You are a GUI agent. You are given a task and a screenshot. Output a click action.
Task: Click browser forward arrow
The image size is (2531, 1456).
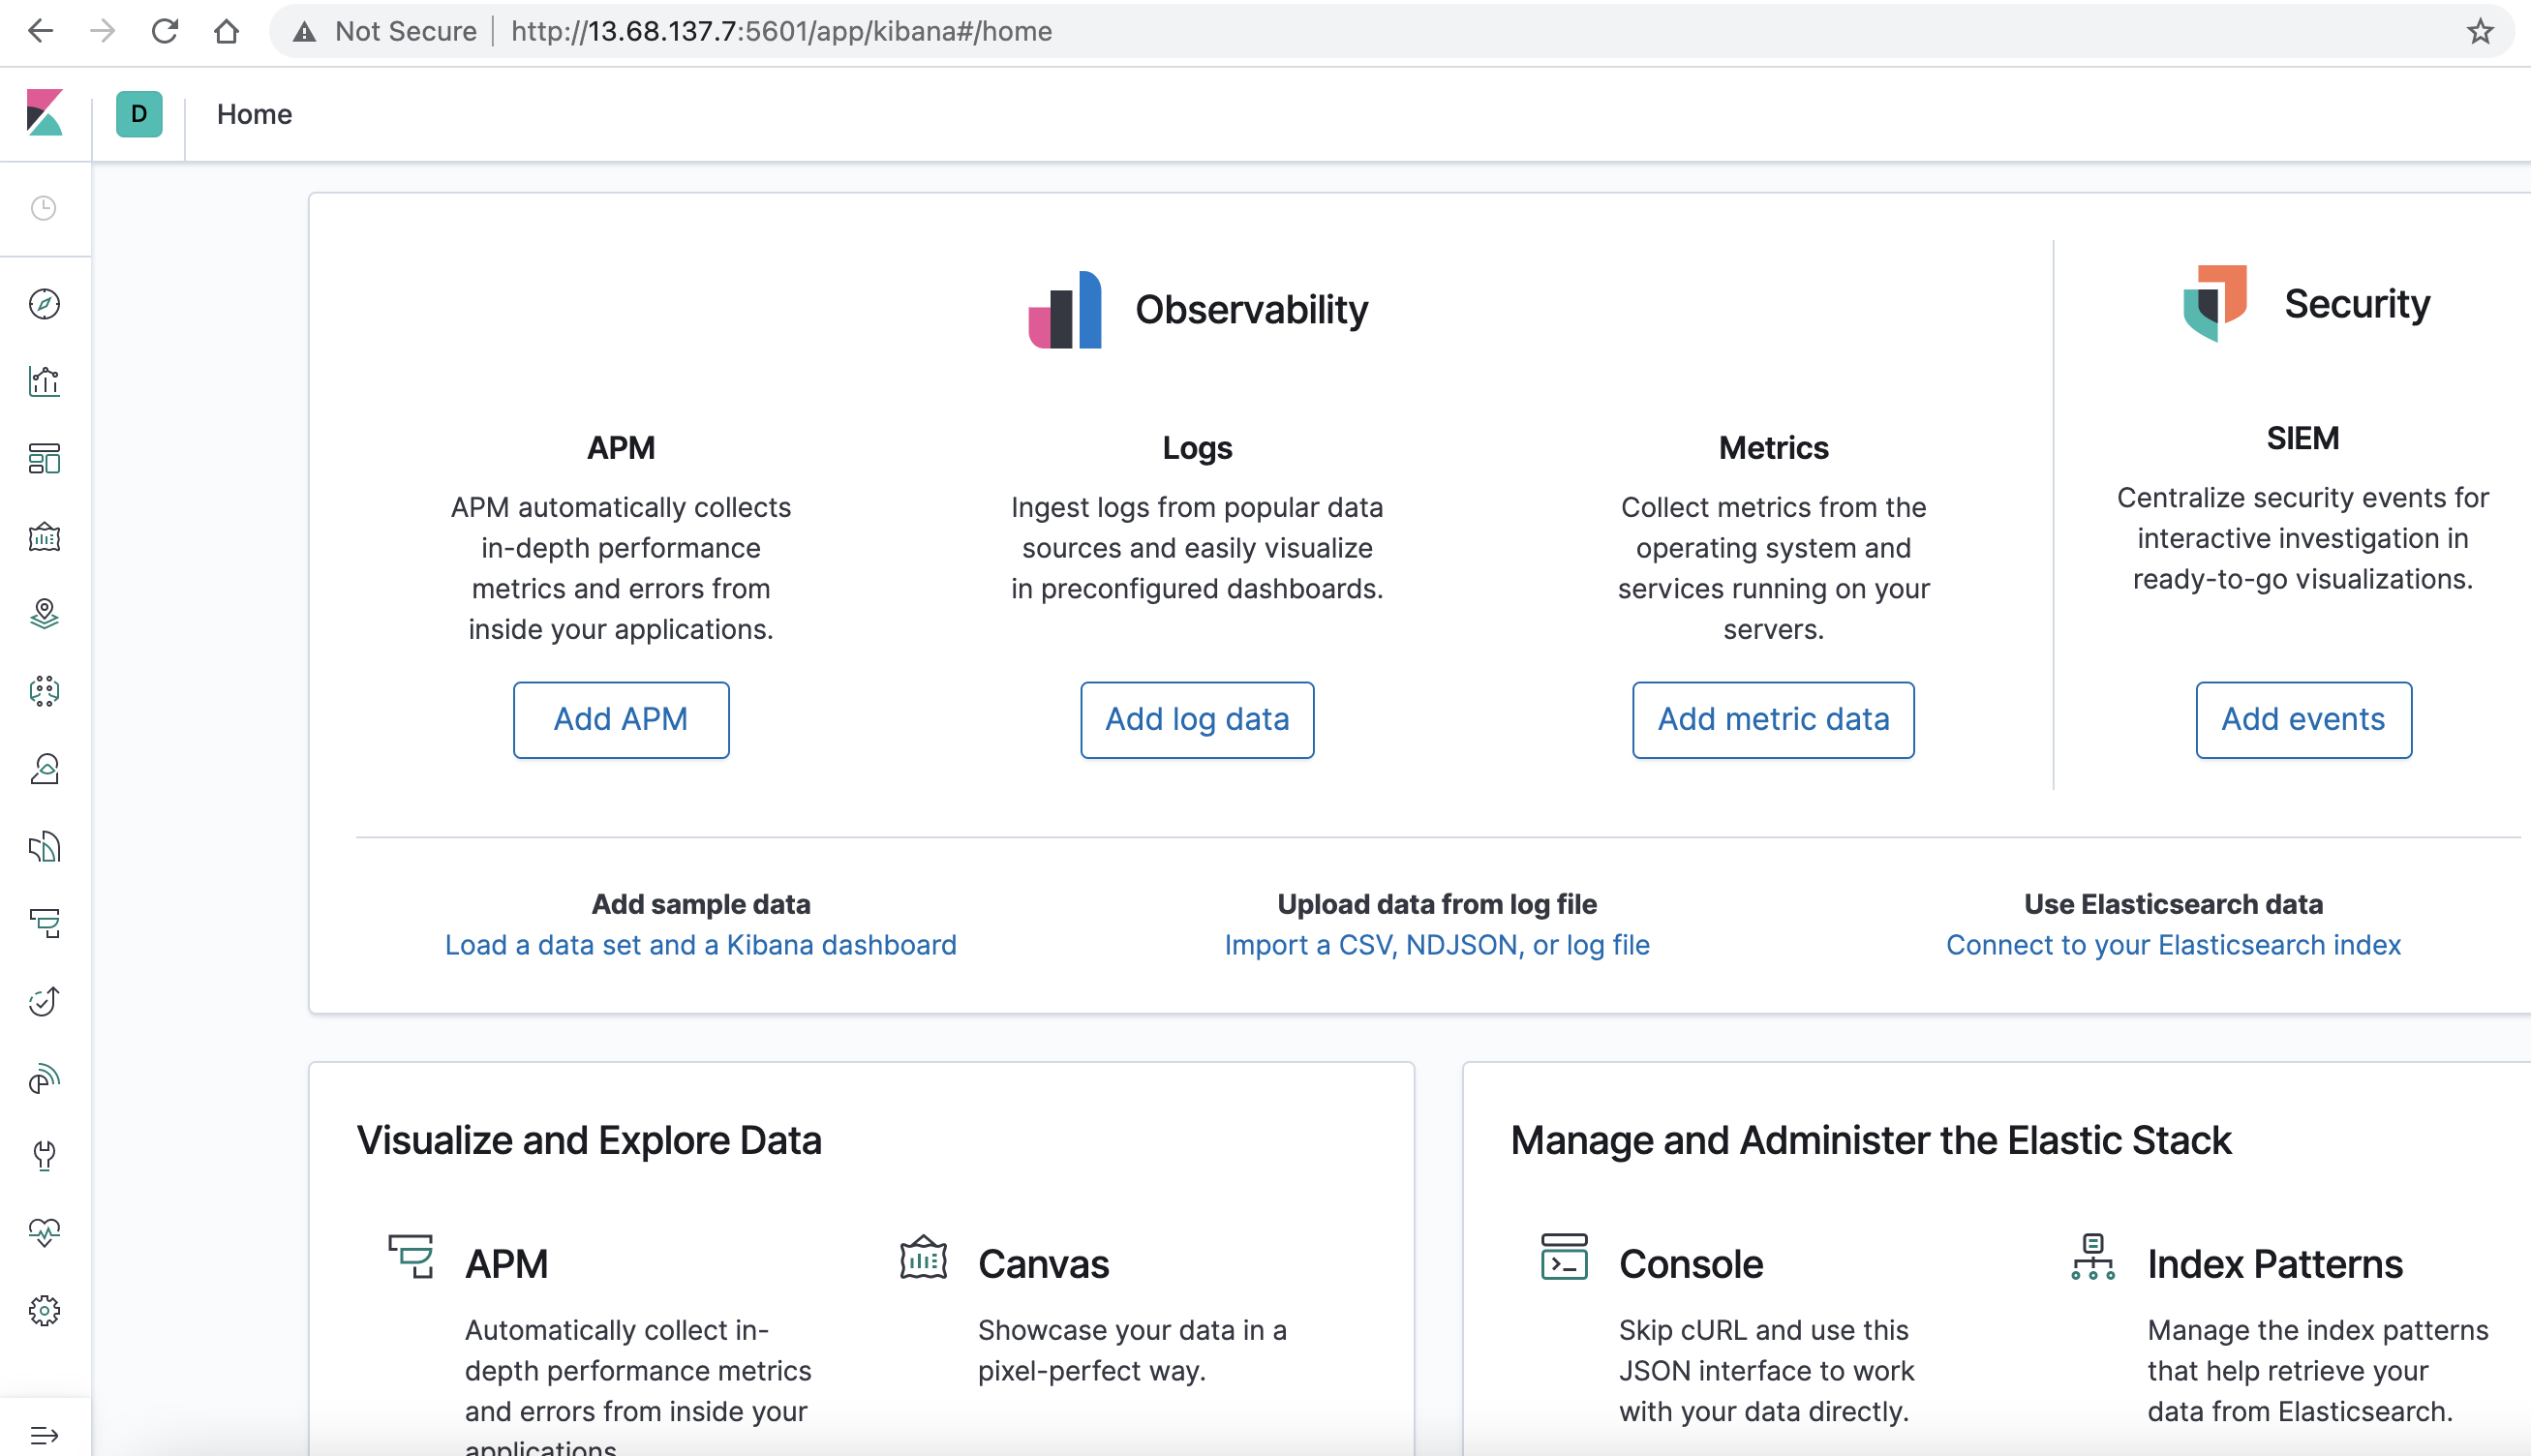pos(102,31)
